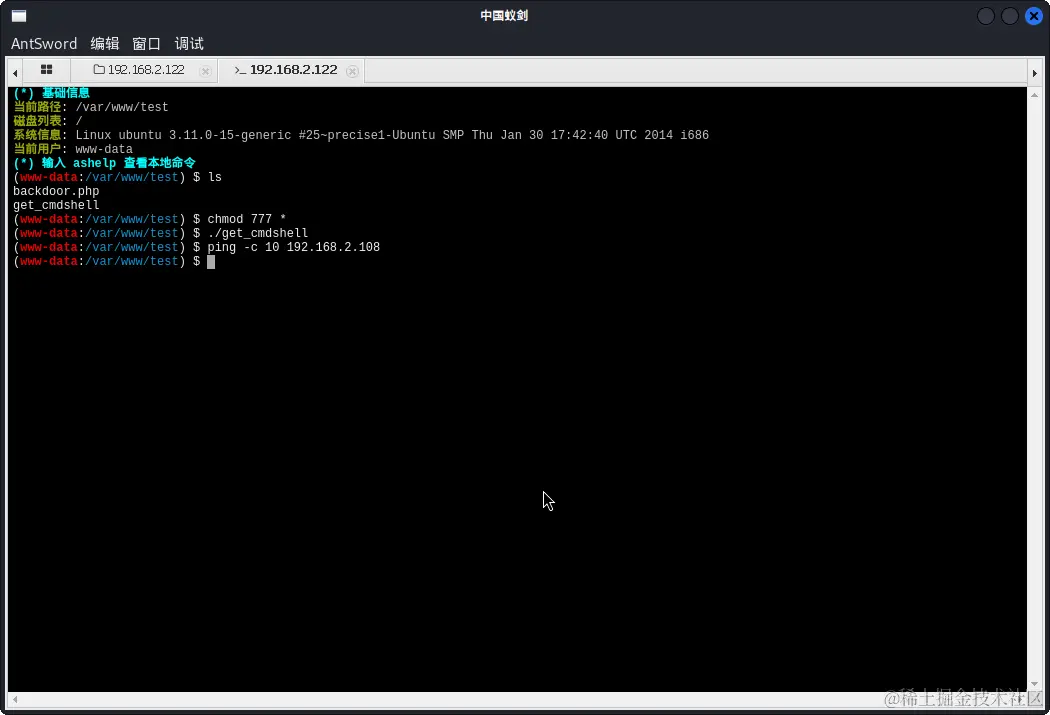Viewport: 1050px width, 715px height.
Task: Click the 基础信息 header line
Action: pos(52,93)
